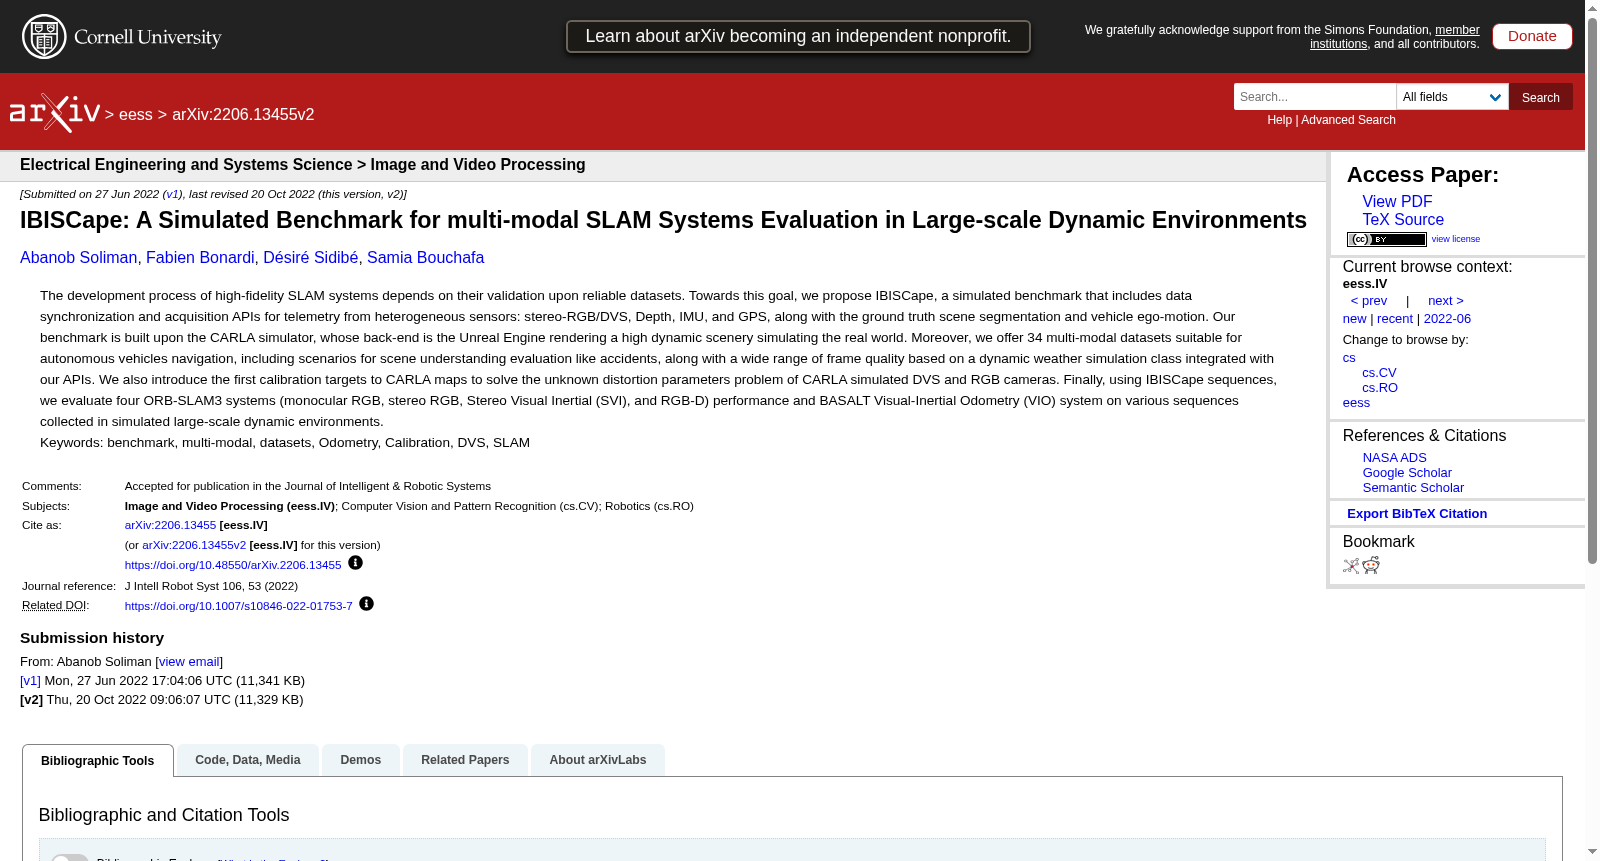Open author Fabien Bonardi link
Image resolution: width=1600 pixels, height=861 pixels.
[x=200, y=257]
